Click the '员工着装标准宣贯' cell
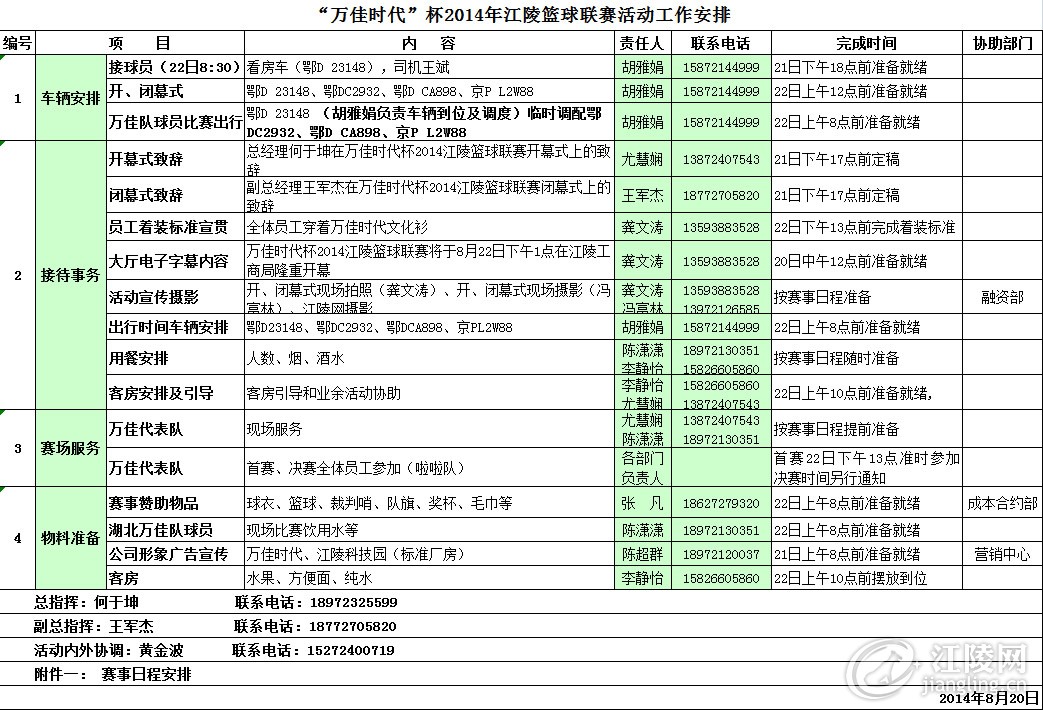The image size is (1043, 710). [175, 227]
